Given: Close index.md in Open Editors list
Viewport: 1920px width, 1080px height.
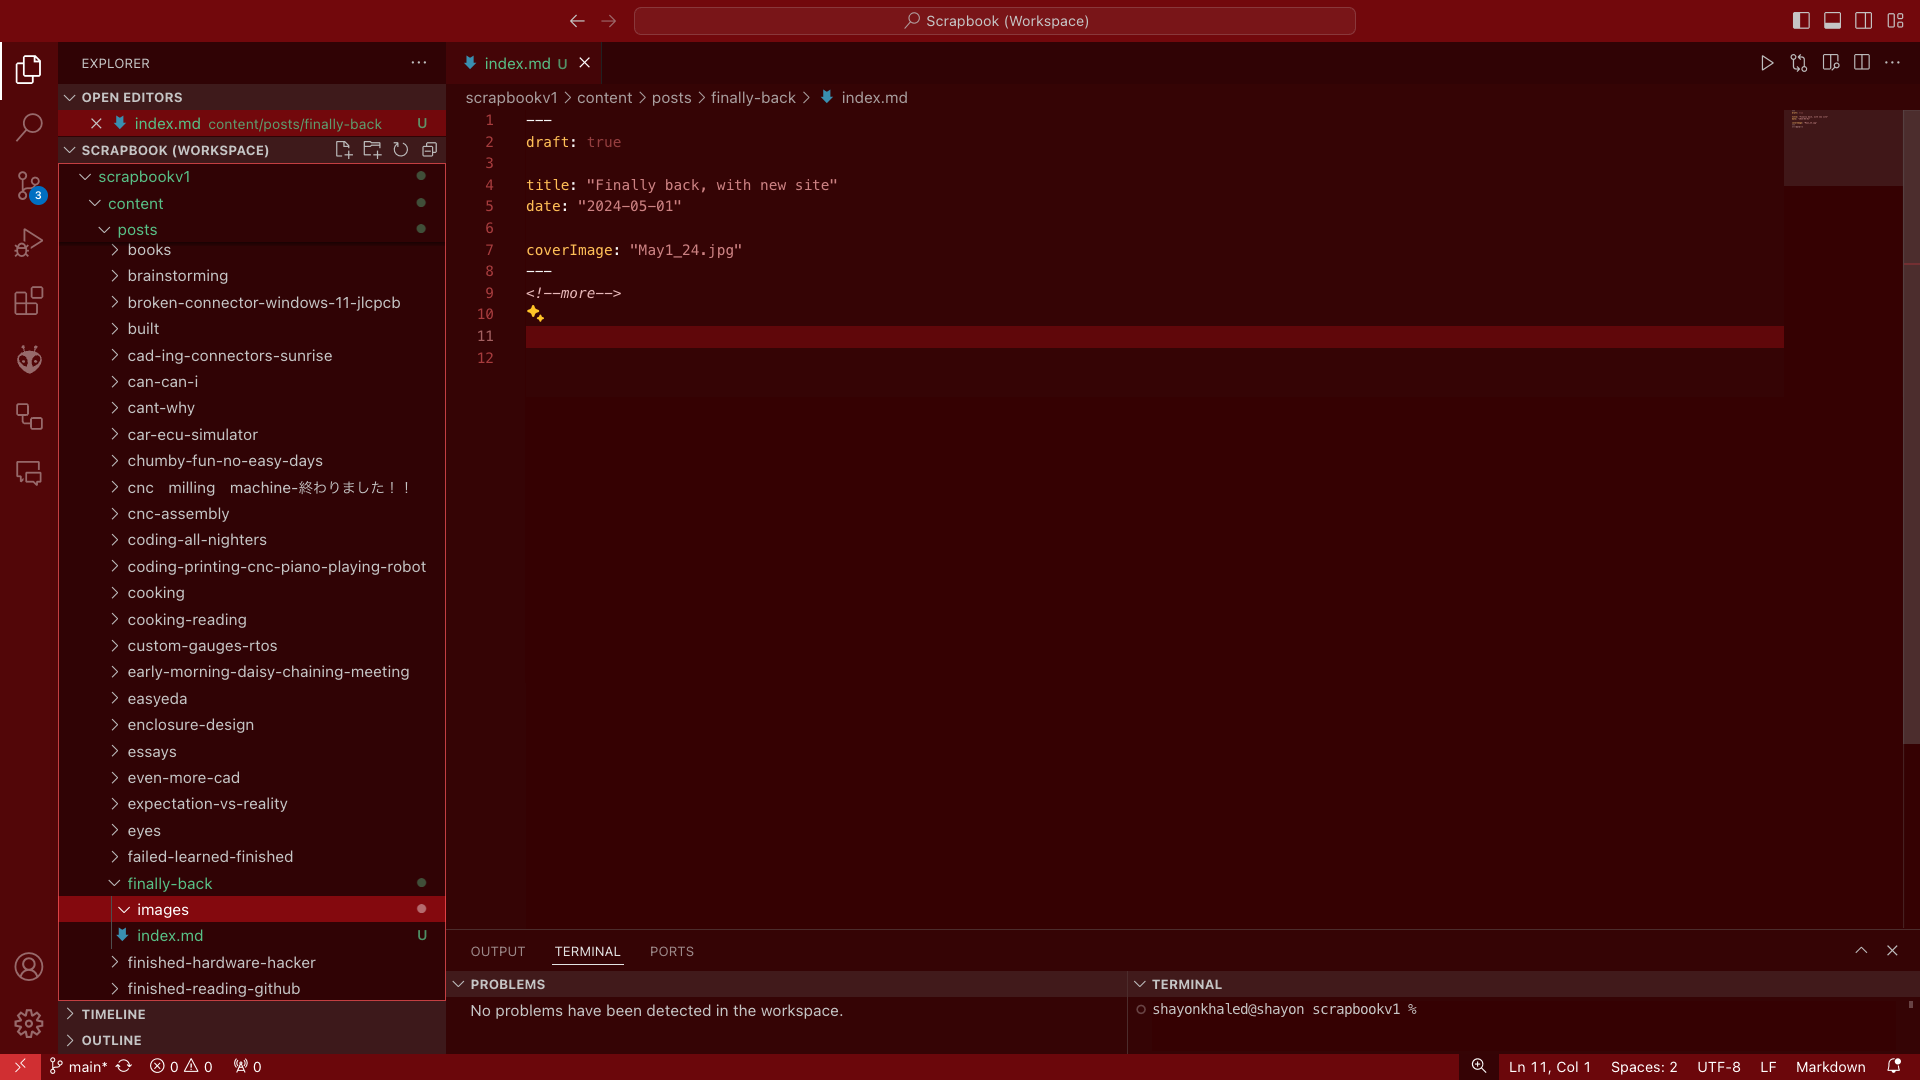Looking at the screenshot, I should click(x=96, y=124).
